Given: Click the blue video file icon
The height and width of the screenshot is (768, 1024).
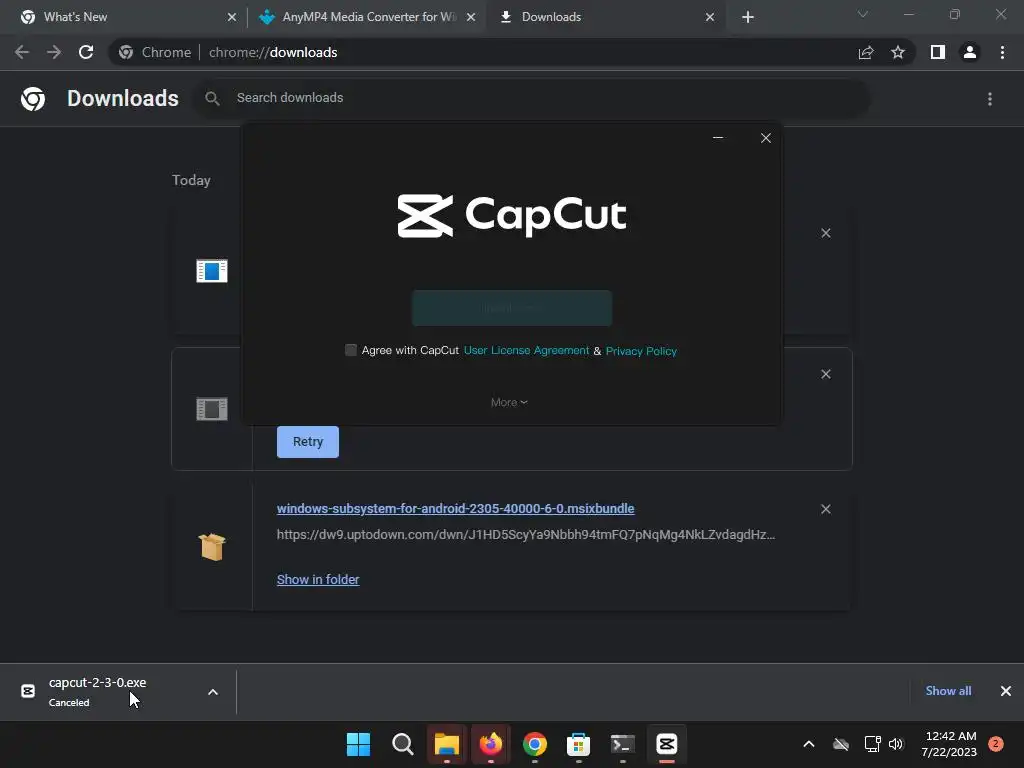Looking at the screenshot, I should [x=212, y=270].
